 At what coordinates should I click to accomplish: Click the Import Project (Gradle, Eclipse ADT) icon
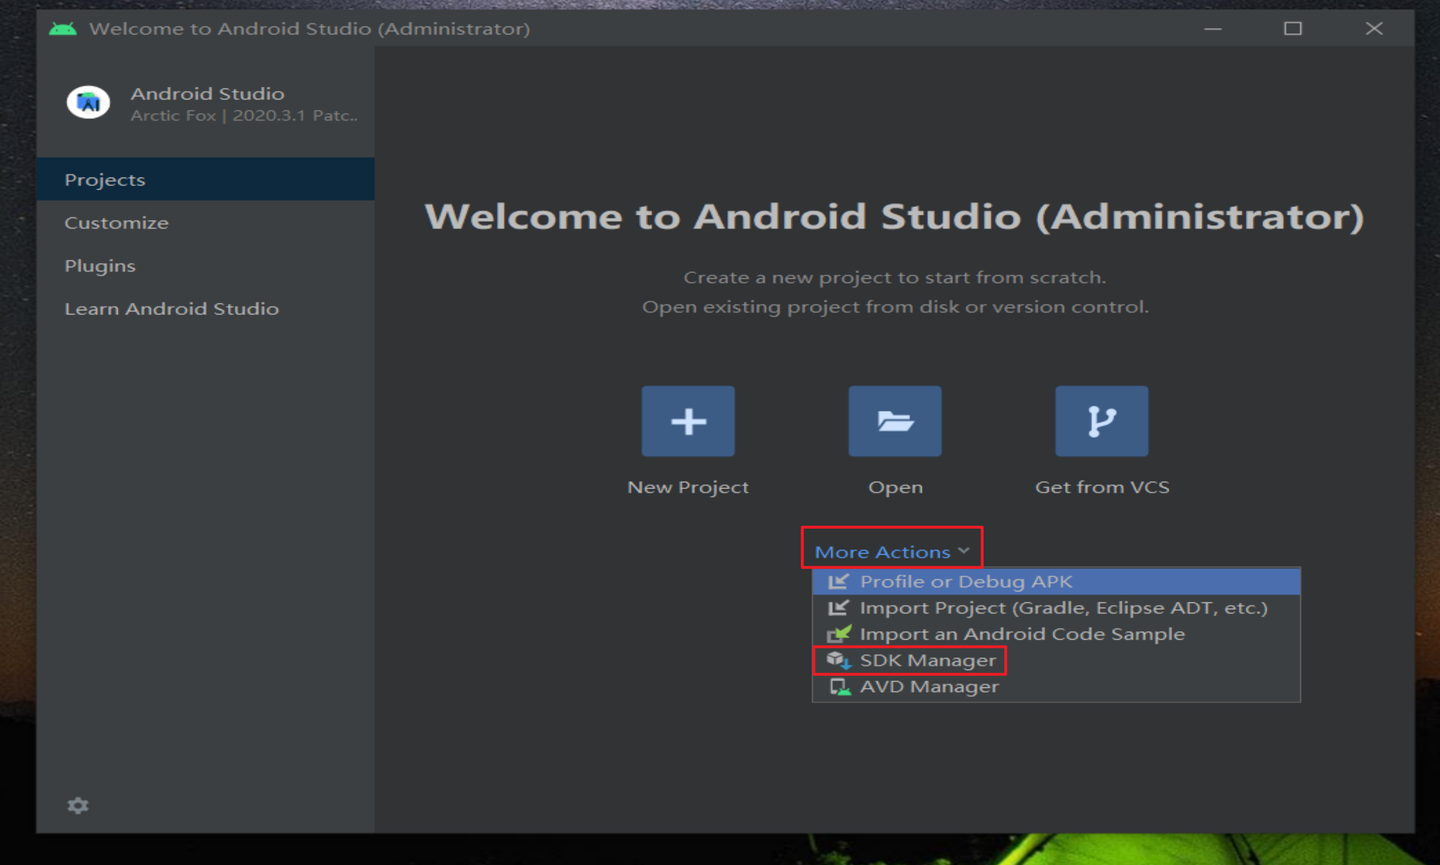coord(840,607)
